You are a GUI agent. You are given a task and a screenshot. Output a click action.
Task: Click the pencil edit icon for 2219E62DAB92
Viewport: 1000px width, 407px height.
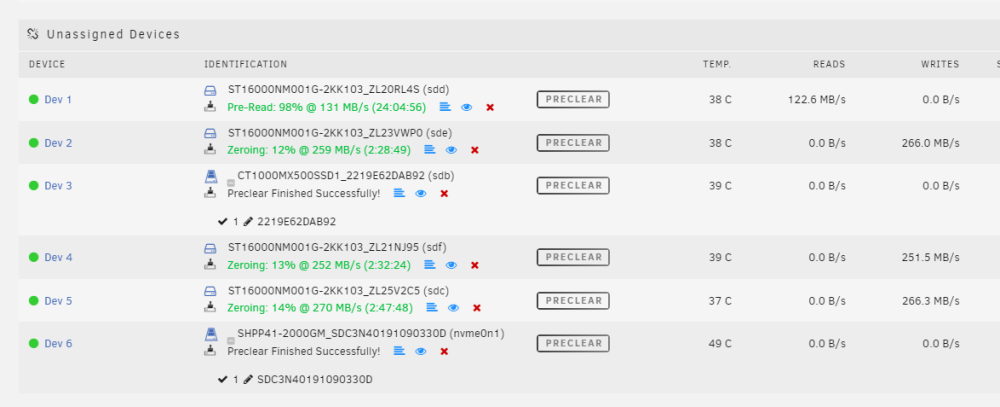click(x=248, y=222)
